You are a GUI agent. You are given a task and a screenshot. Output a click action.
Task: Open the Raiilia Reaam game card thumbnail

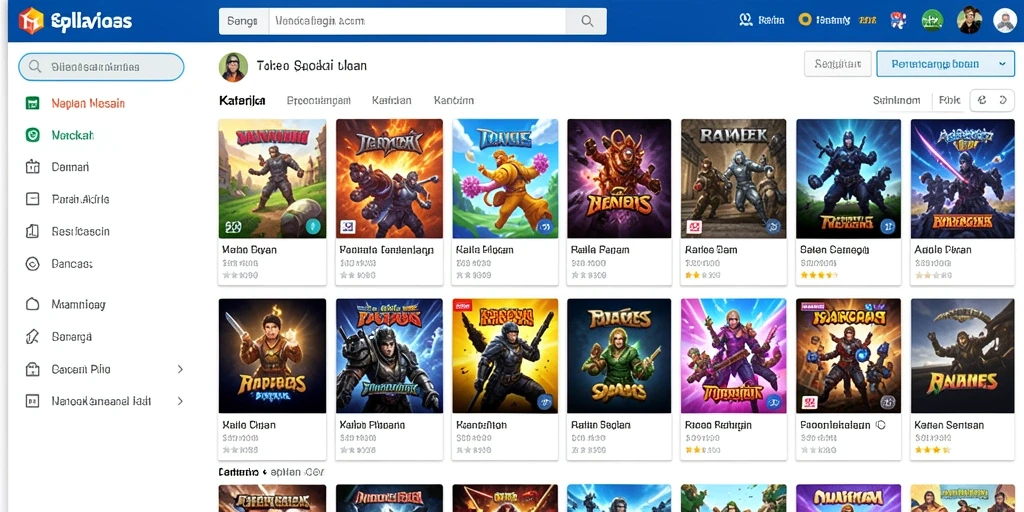click(619, 178)
